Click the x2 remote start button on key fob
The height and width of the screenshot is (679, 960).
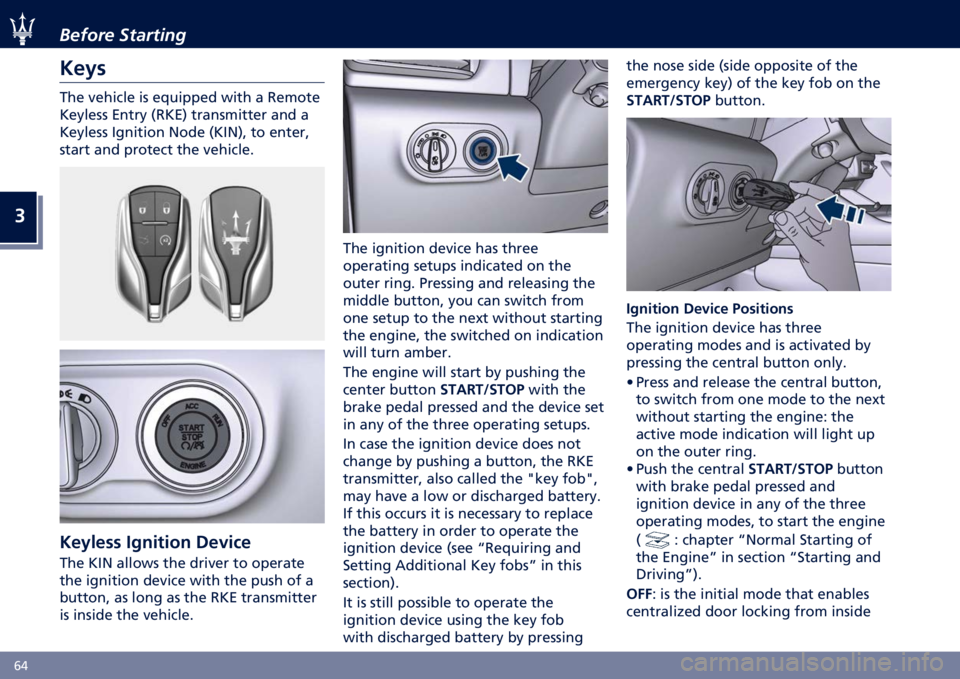165,240
